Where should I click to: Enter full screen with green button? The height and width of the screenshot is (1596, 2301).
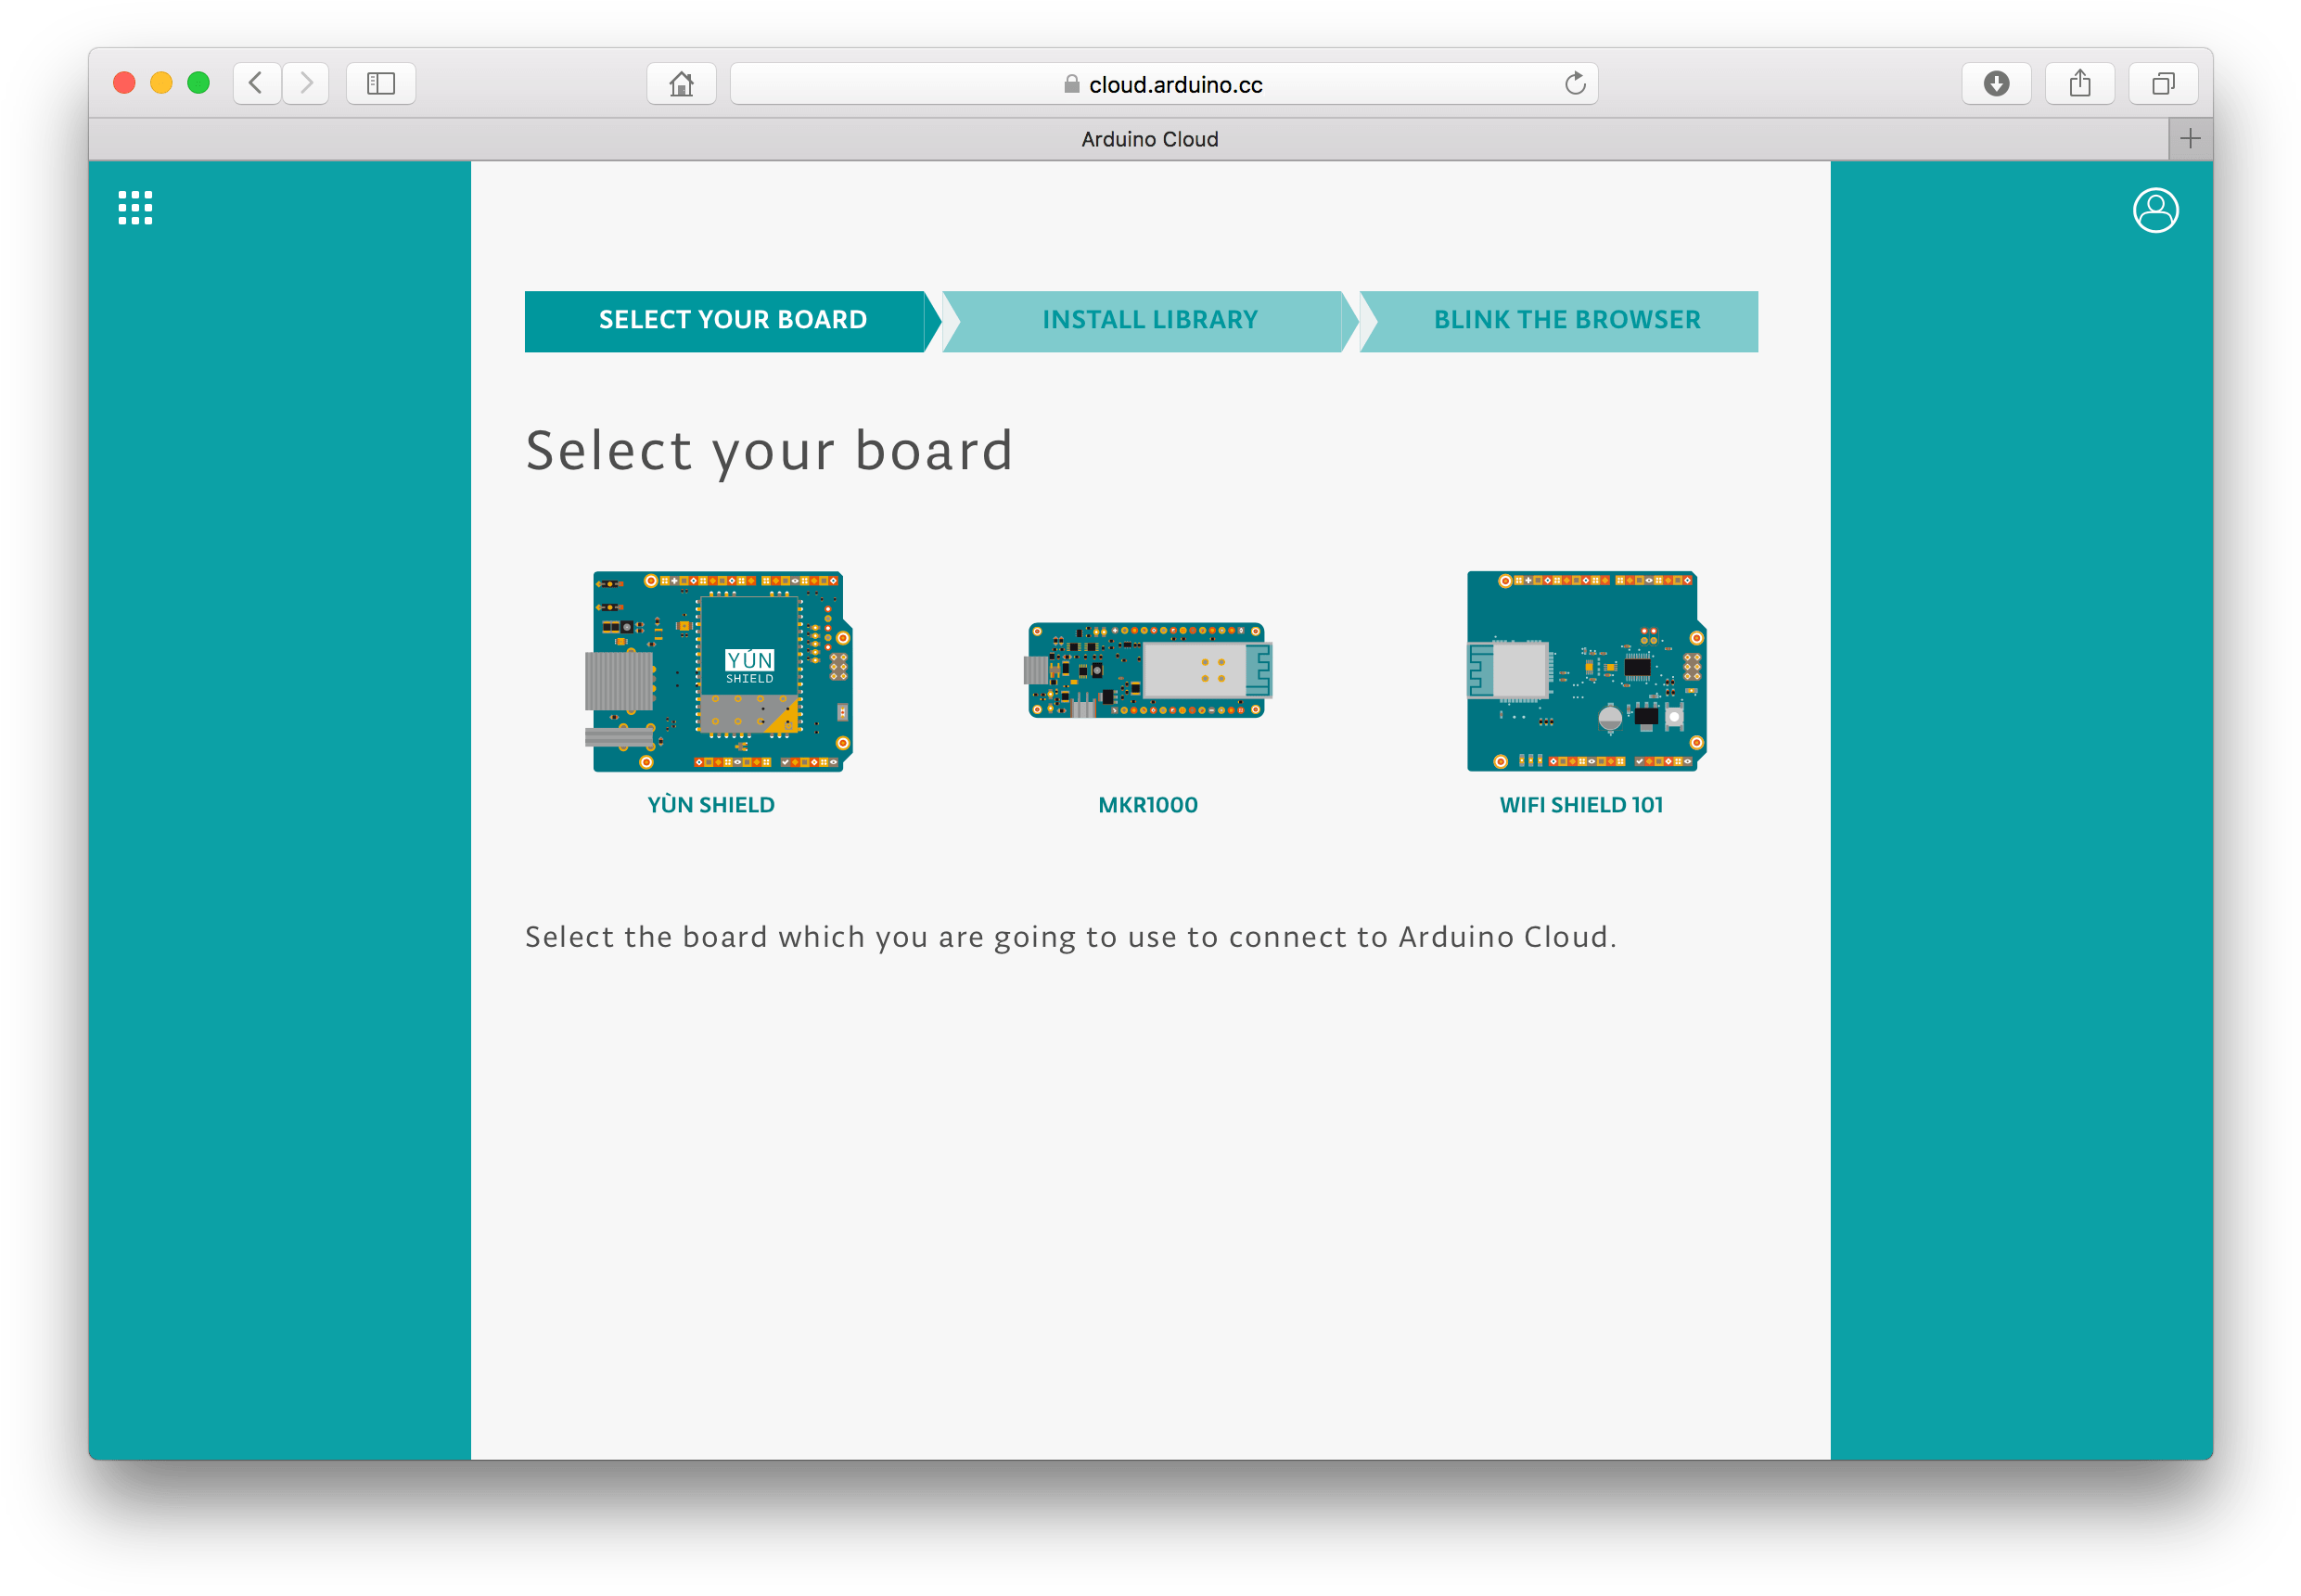click(198, 83)
